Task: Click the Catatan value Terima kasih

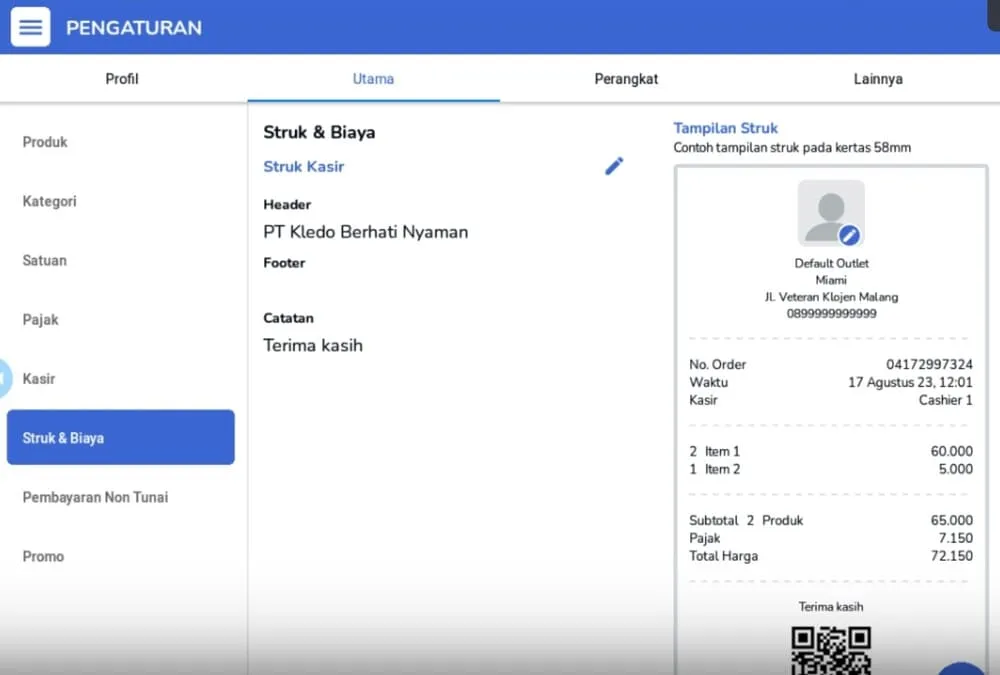Action: pyautogui.click(x=313, y=346)
